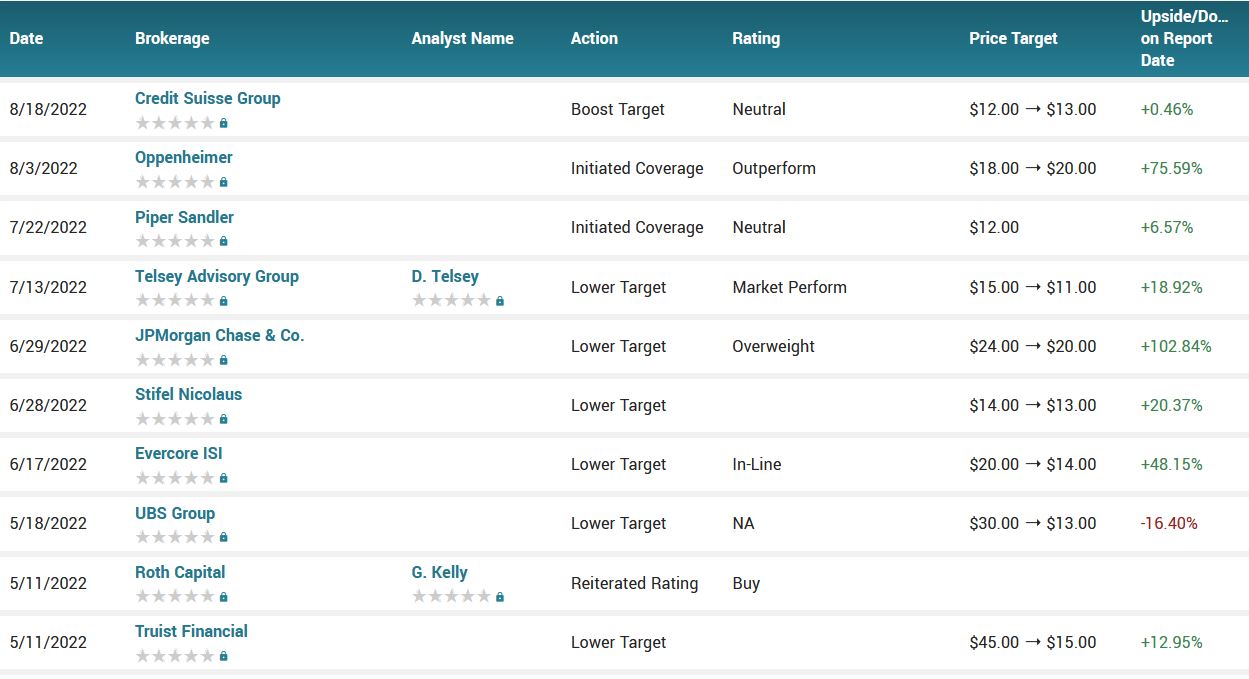The width and height of the screenshot is (1249, 679).
Task: Select the 'Outperform' rating cell
Action: 774,168
